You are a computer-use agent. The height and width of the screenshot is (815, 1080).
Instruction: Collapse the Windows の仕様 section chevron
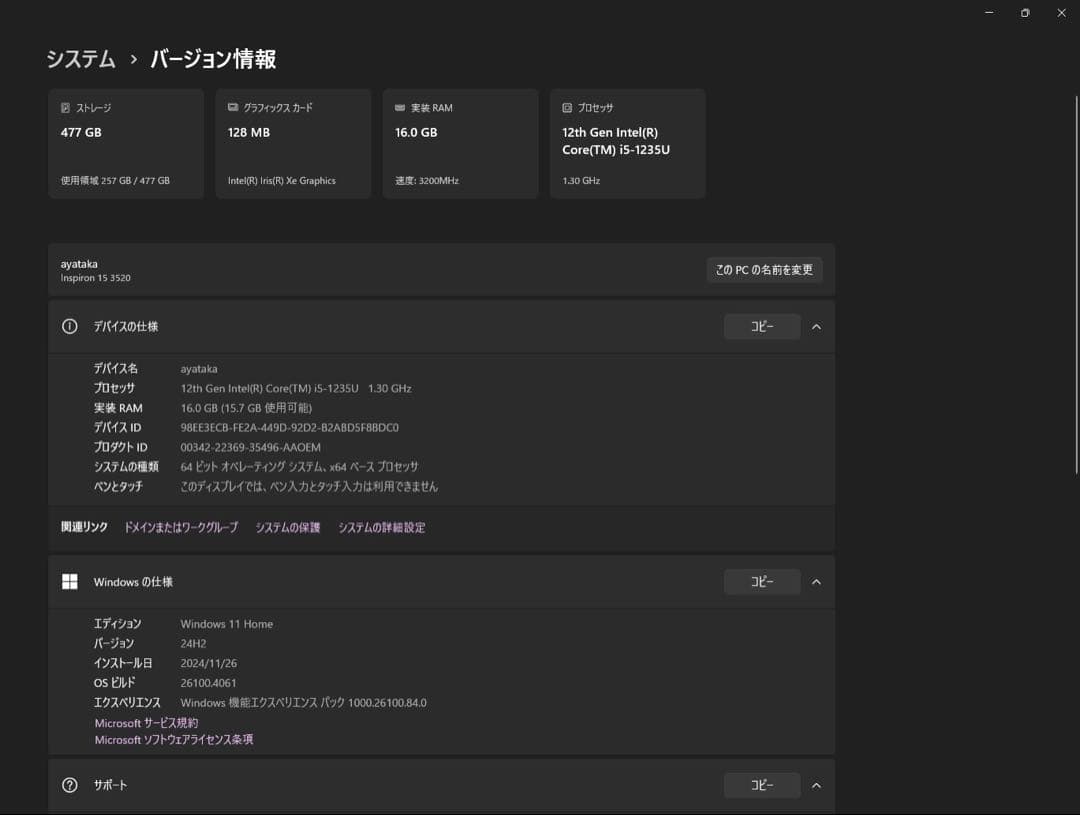click(816, 582)
